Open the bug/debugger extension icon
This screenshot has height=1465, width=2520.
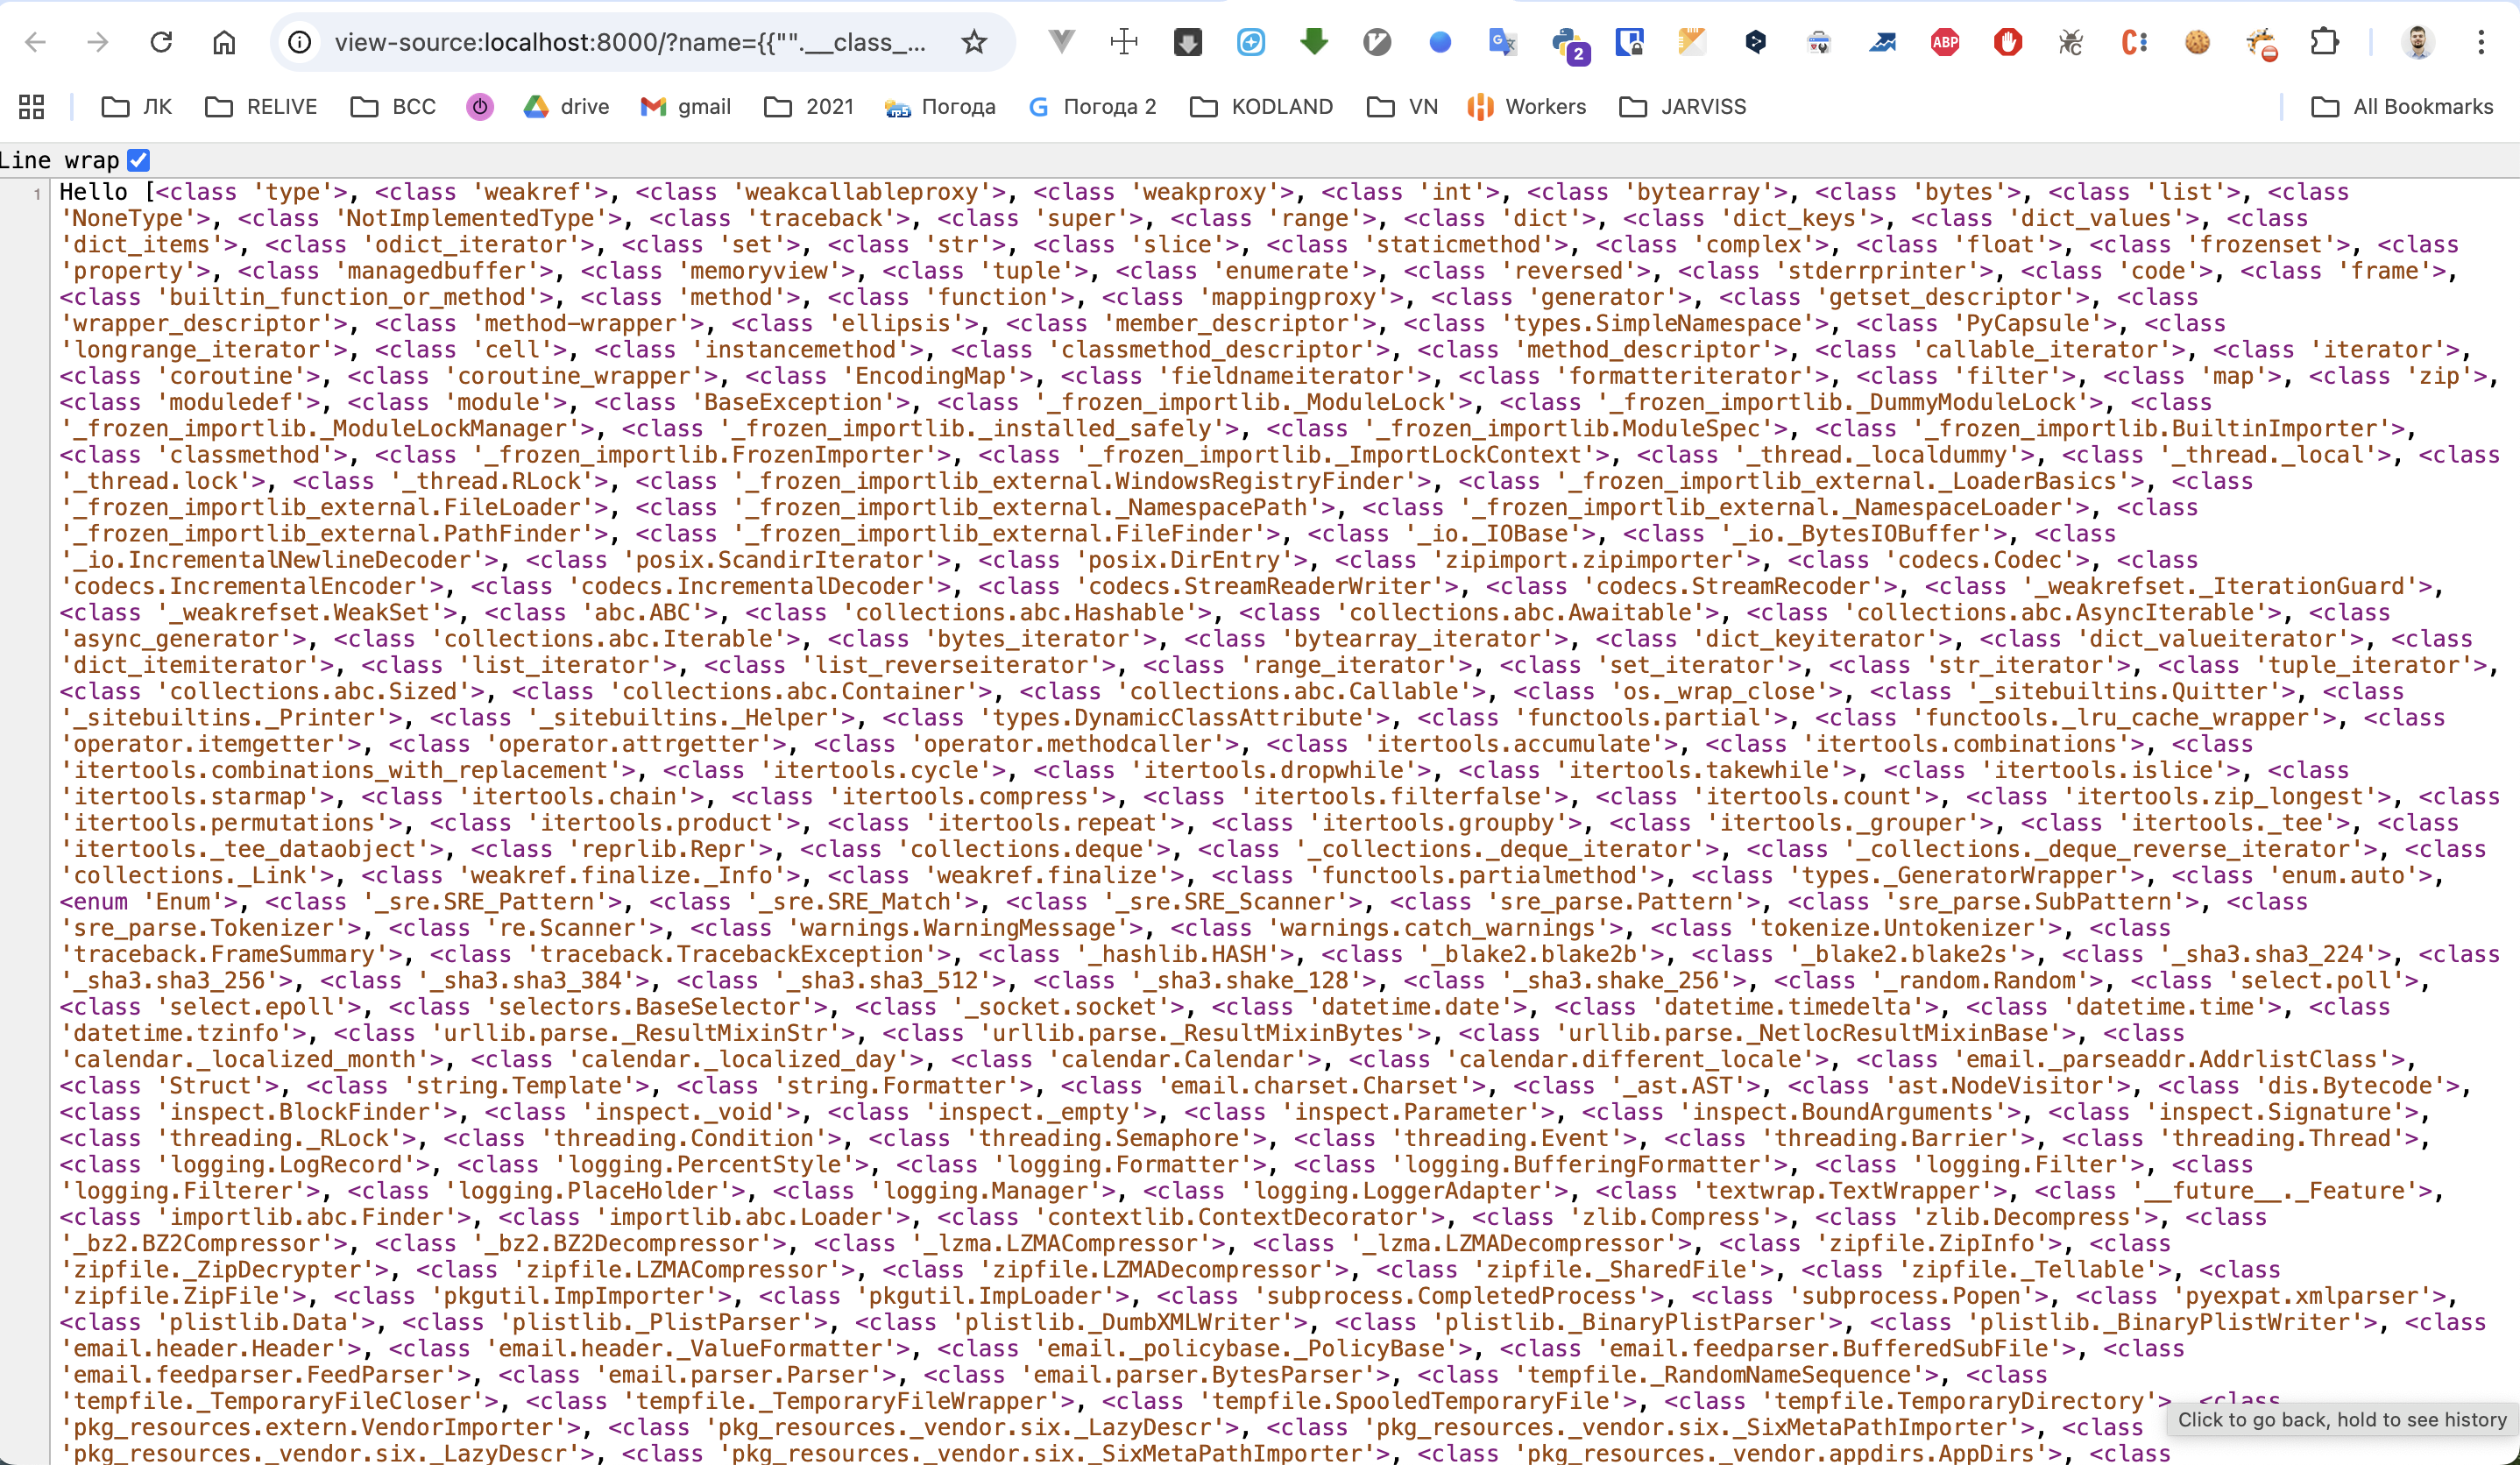[x=2071, y=42]
